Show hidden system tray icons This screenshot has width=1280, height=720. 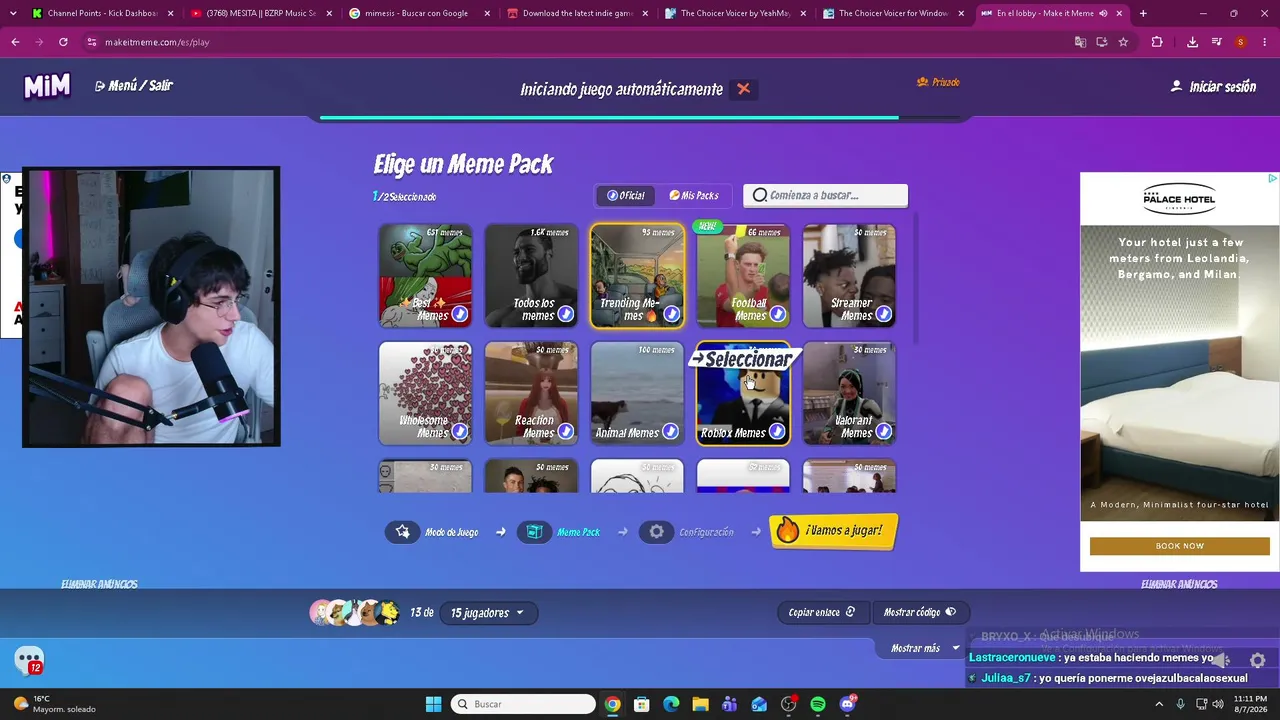[x=1160, y=704]
